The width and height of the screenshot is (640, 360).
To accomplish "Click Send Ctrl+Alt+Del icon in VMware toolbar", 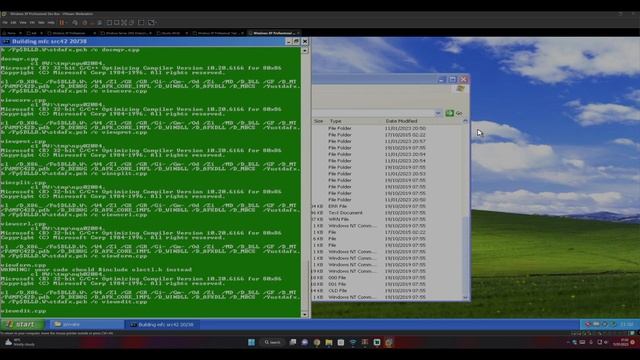I will 75,22.
